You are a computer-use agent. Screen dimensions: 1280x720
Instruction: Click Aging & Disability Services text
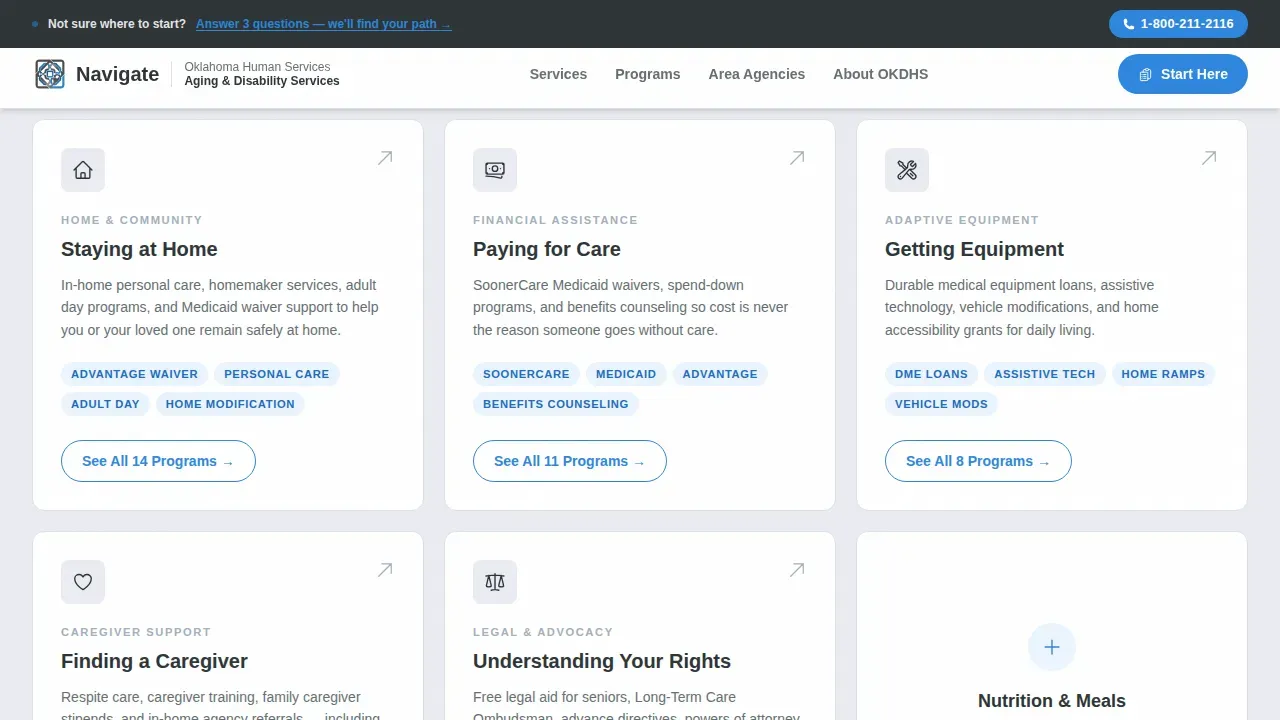pos(262,81)
